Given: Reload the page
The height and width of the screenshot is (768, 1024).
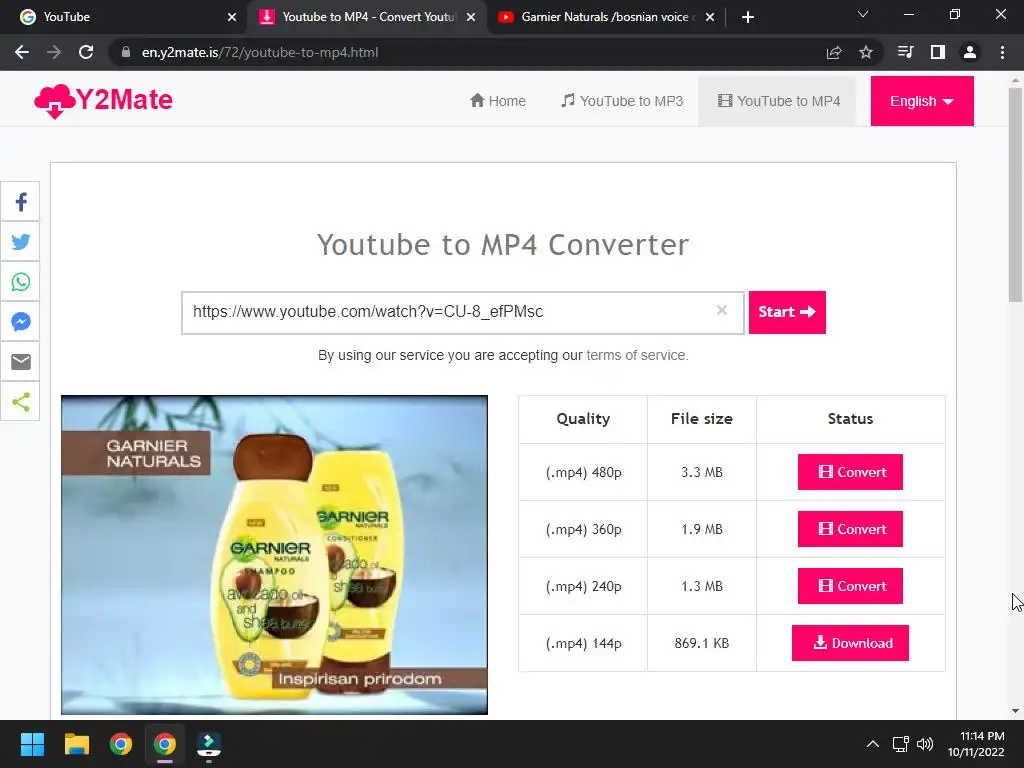Looking at the screenshot, I should (86, 52).
